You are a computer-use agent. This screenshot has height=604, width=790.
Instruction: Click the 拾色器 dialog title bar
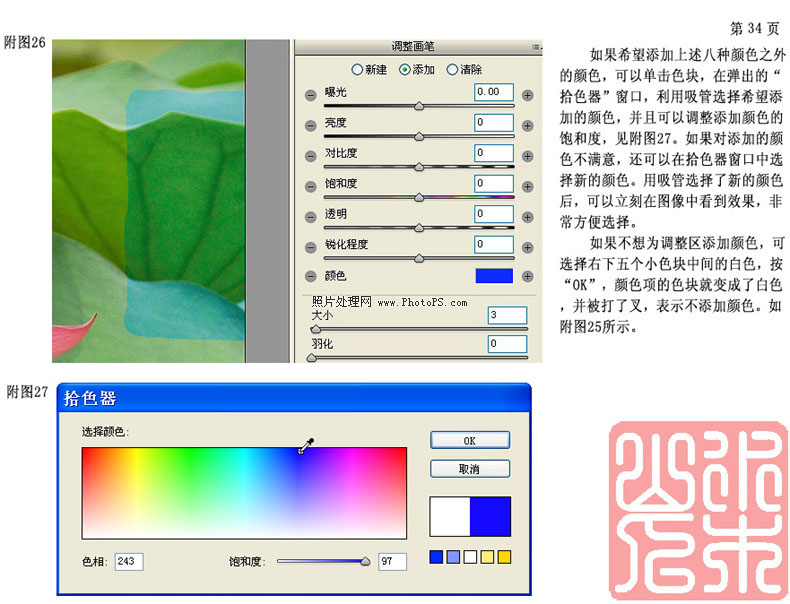pos(294,398)
